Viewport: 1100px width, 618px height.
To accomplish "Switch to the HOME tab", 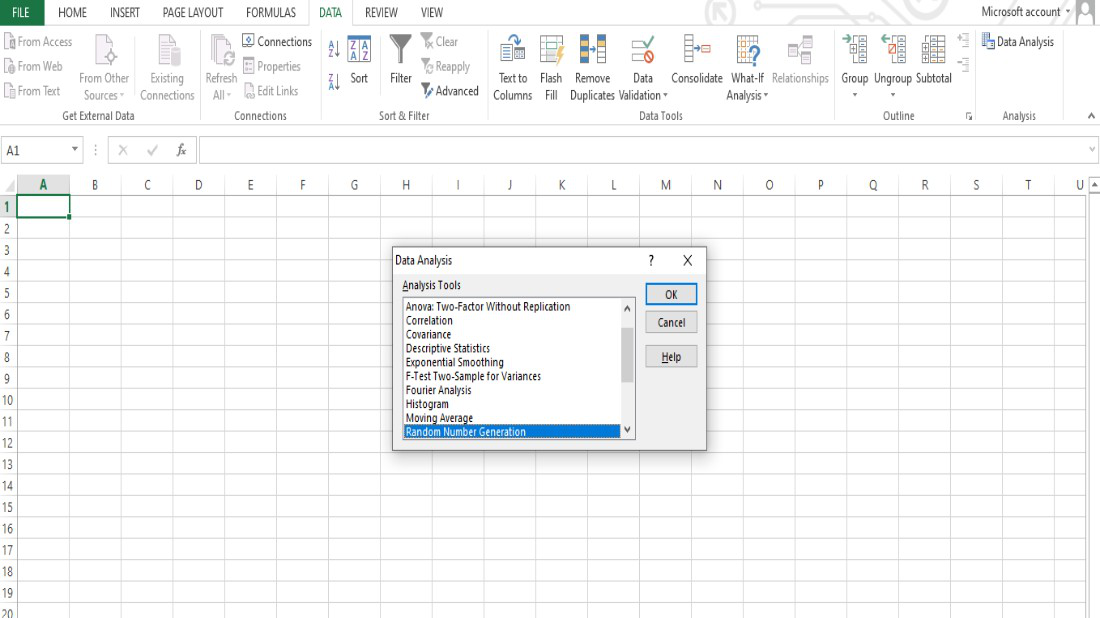I will pyautogui.click(x=72, y=13).
